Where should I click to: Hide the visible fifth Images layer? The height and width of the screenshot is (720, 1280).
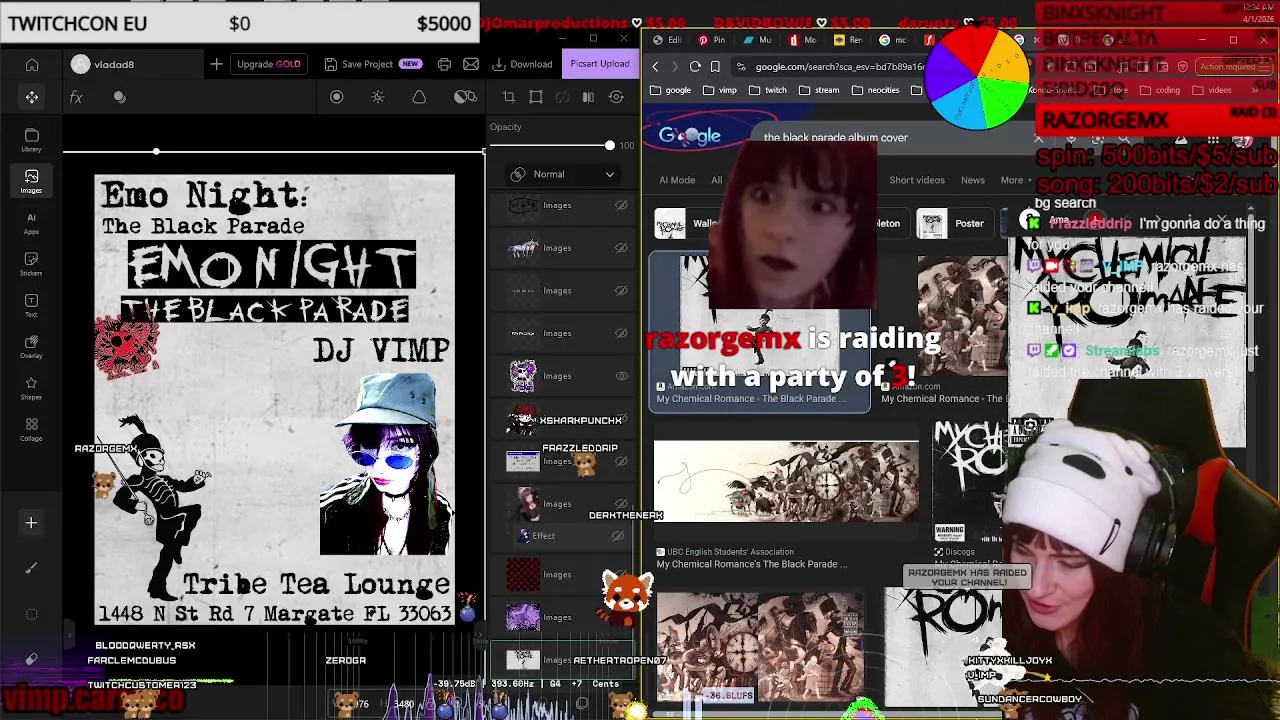[x=621, y=376]
